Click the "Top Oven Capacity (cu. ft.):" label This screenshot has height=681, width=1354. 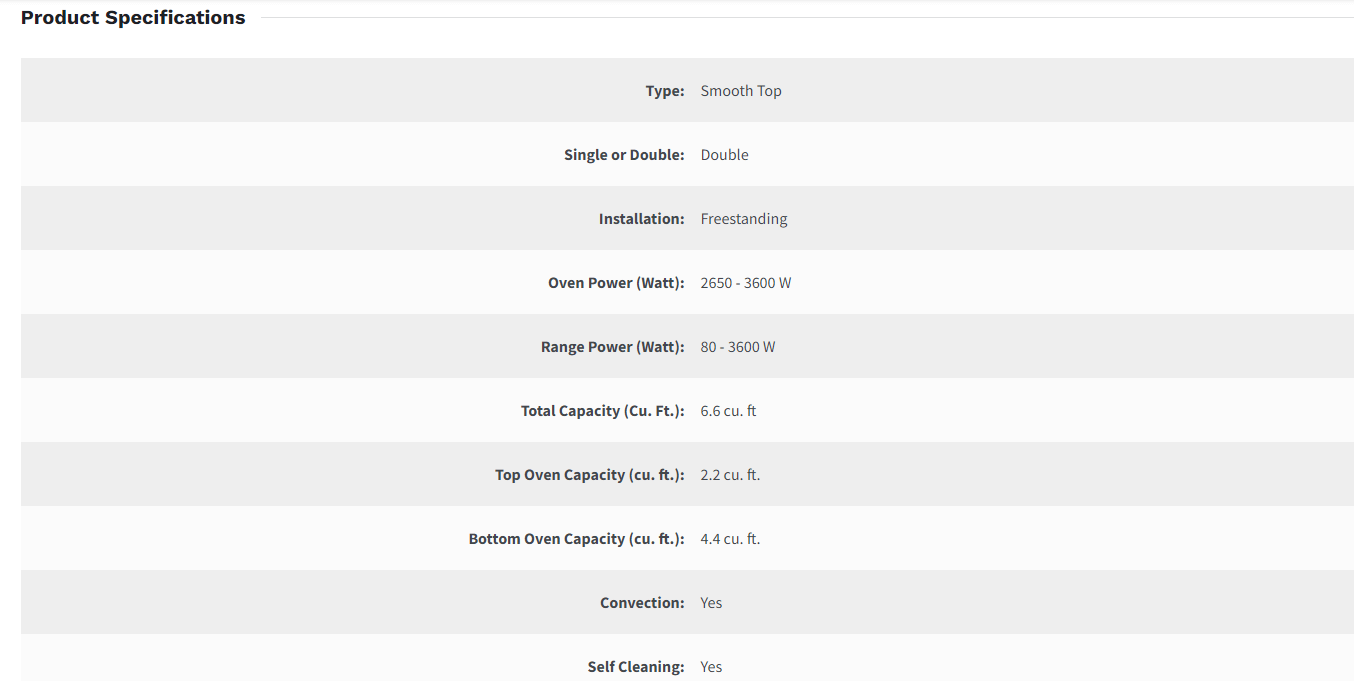pyautogui.click(x=590, y=475)
